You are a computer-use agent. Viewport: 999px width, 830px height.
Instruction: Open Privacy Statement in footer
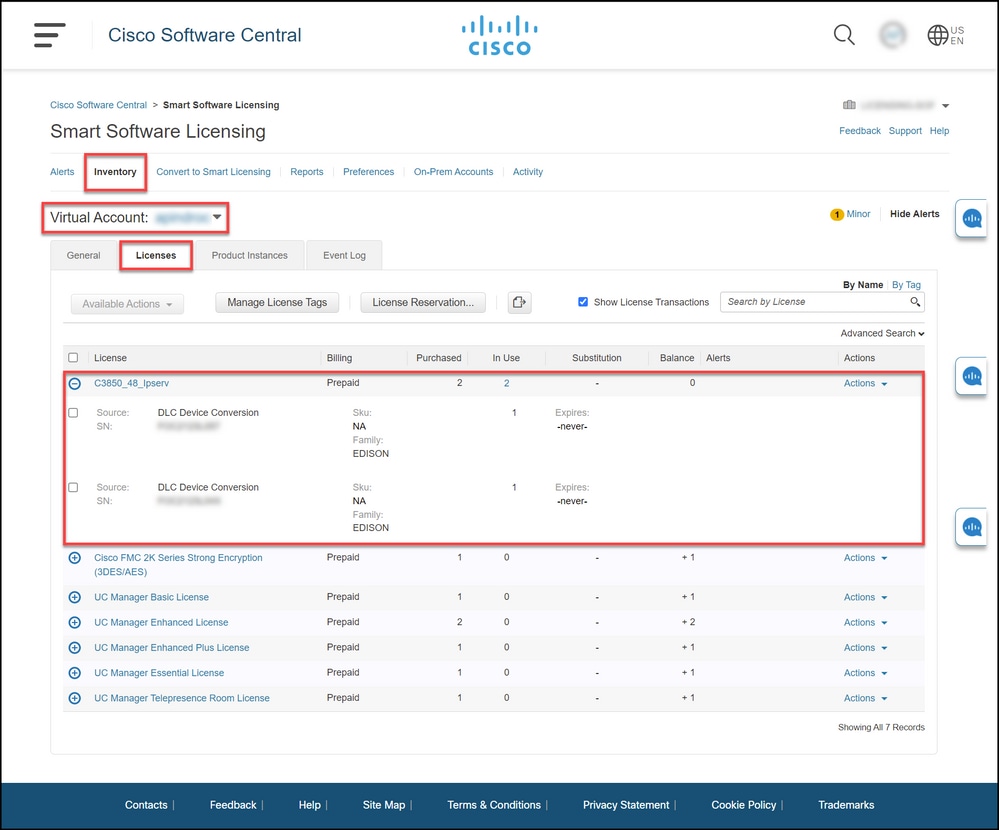(626, 805)
